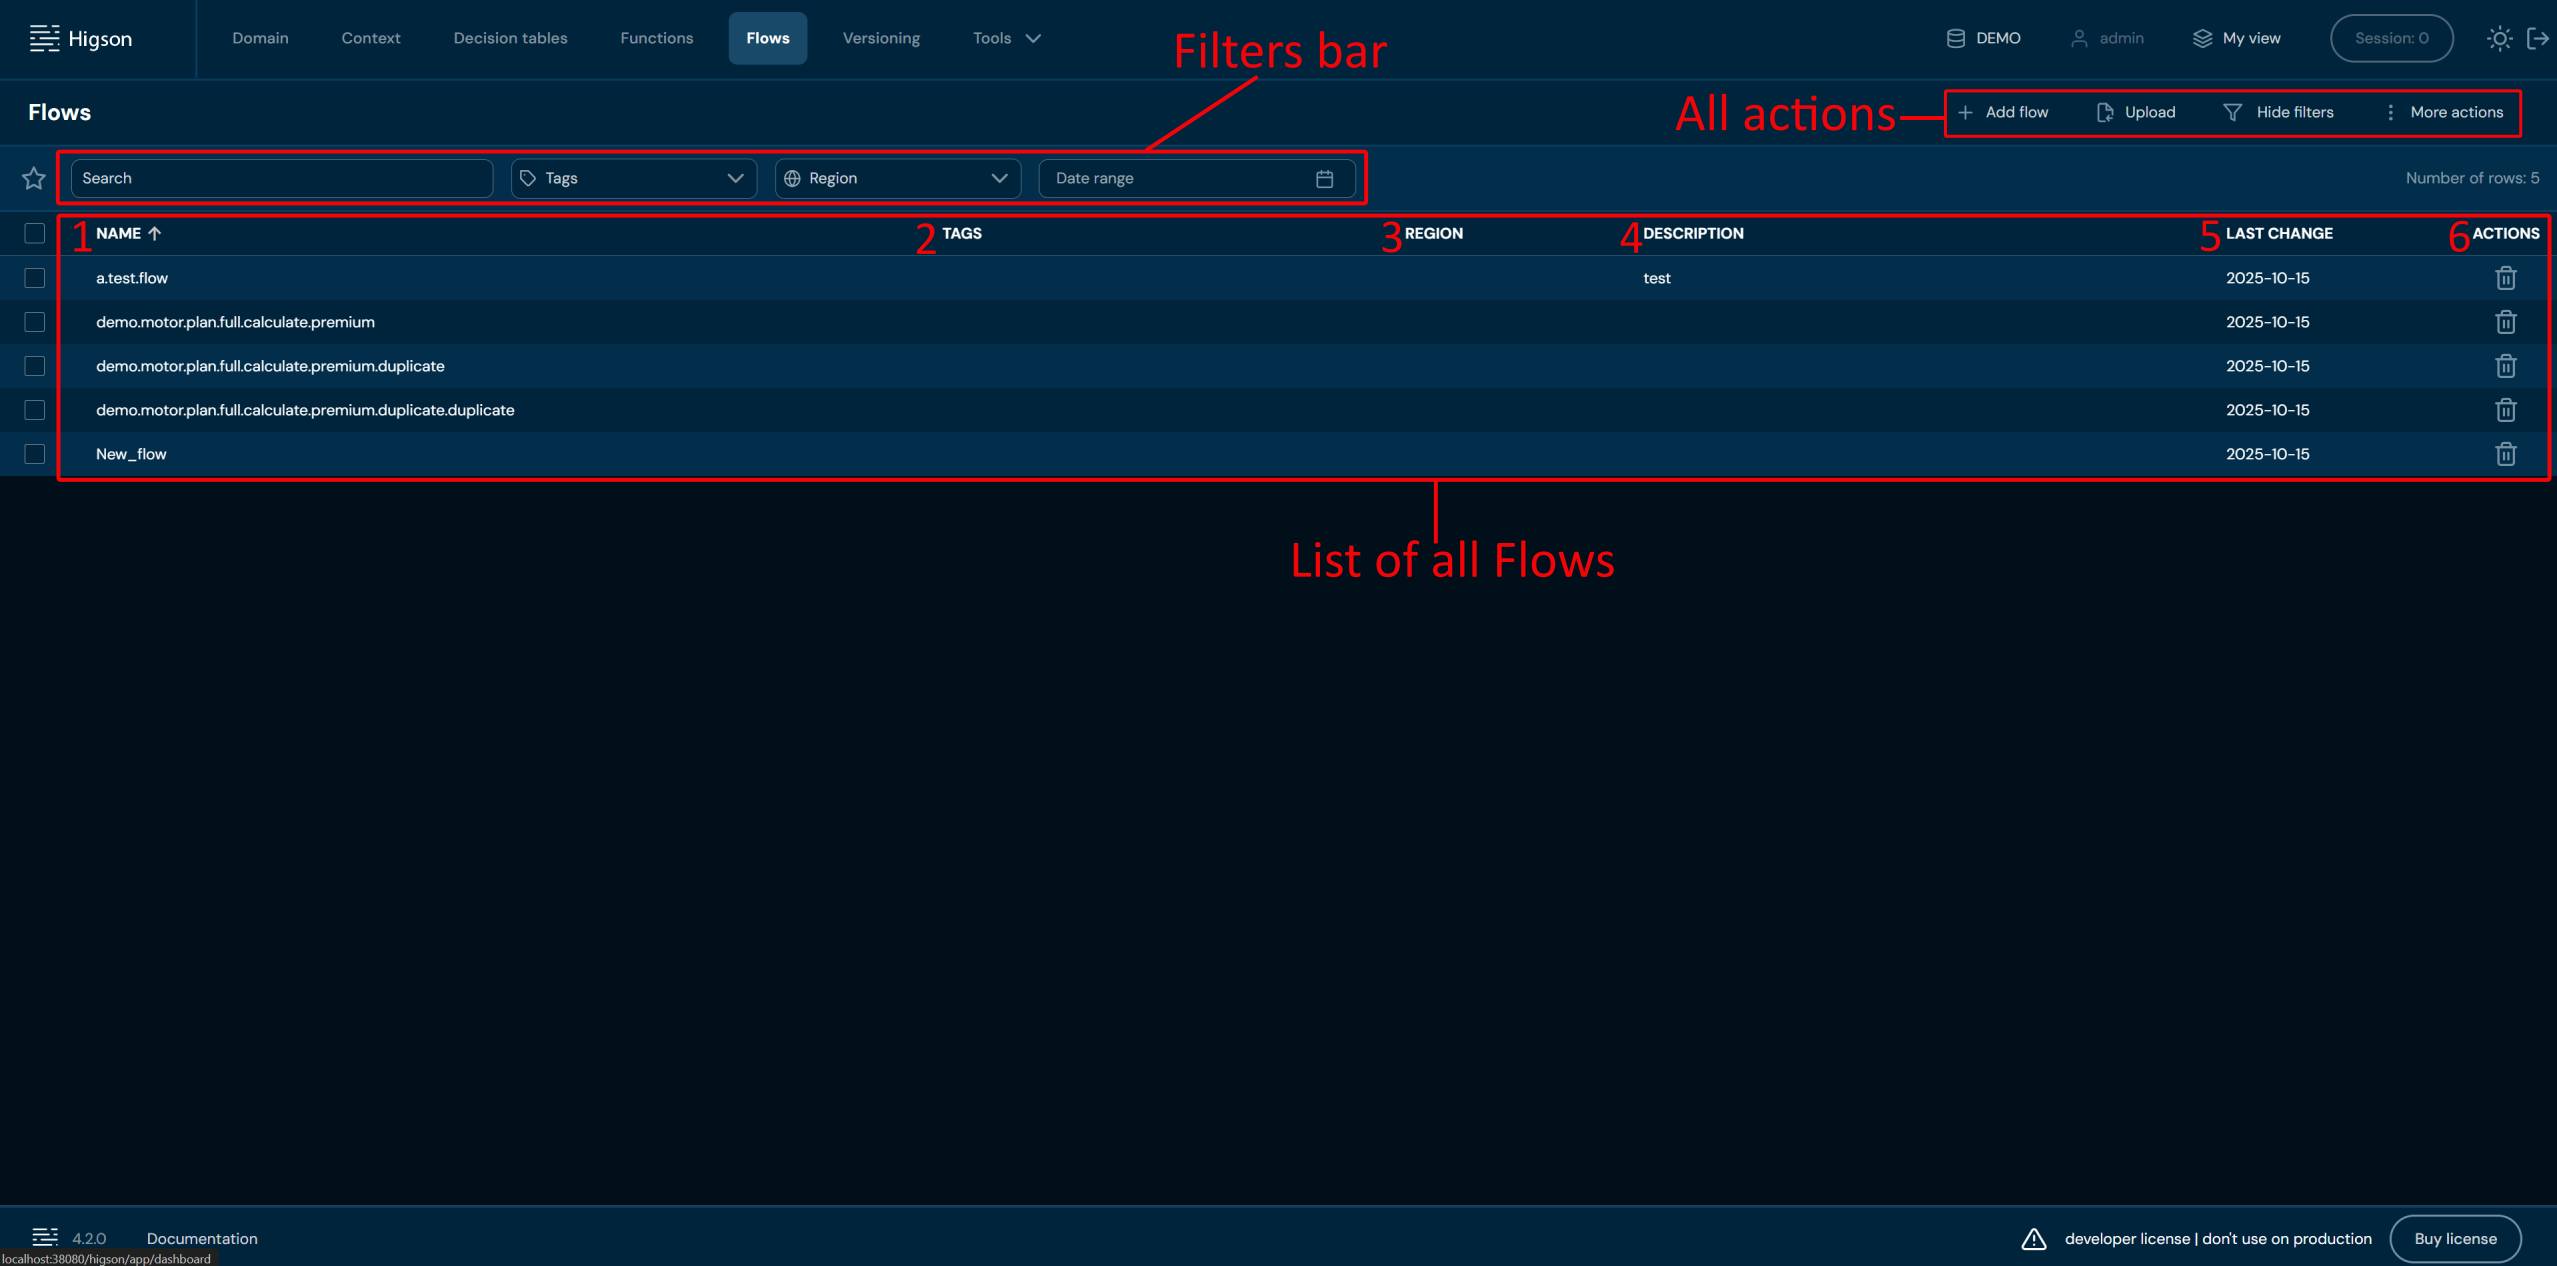The image size is (2557, 1266).
Task: Switch to Decision tables tab
Action: (x=510, y=38)
